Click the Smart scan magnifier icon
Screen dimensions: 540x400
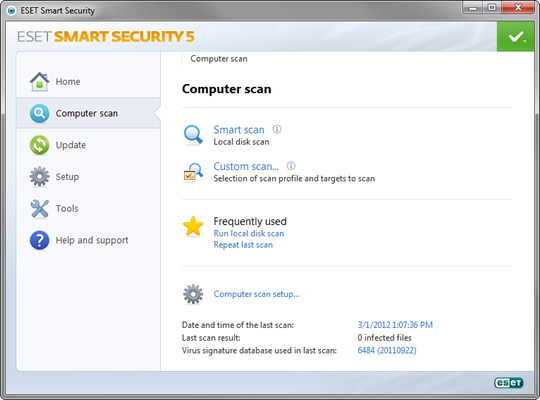point(193,135)
